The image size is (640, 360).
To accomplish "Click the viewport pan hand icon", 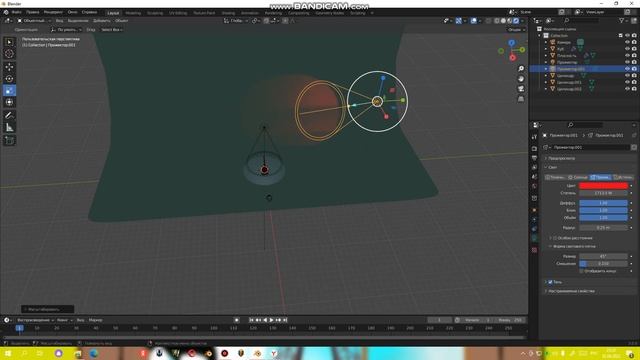I will (521, 79).
